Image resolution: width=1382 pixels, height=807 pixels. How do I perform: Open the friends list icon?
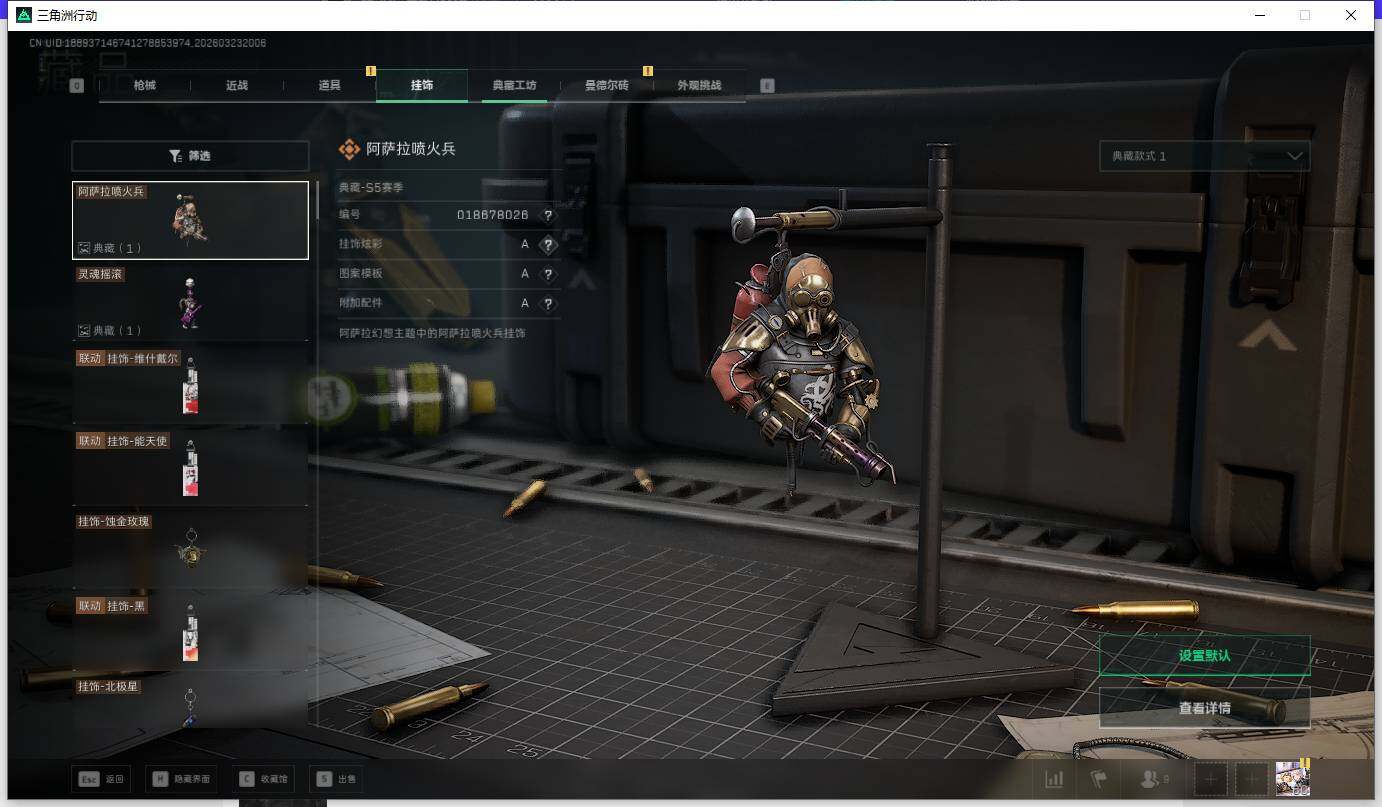(x=1154, y=779)
